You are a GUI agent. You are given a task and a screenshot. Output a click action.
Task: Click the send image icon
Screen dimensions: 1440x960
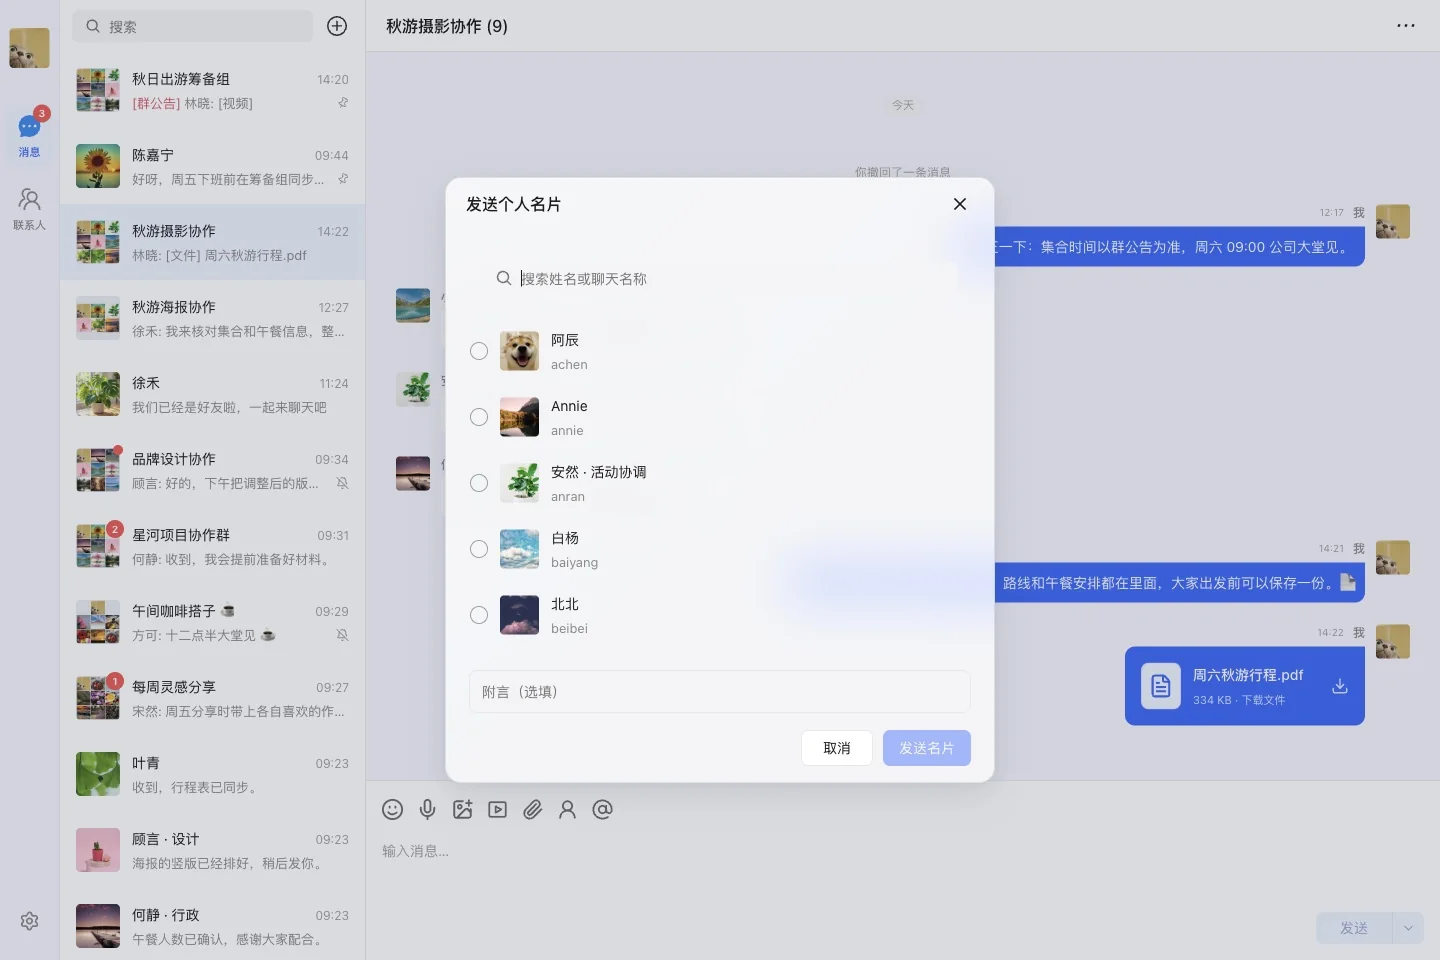coord(463,810)
